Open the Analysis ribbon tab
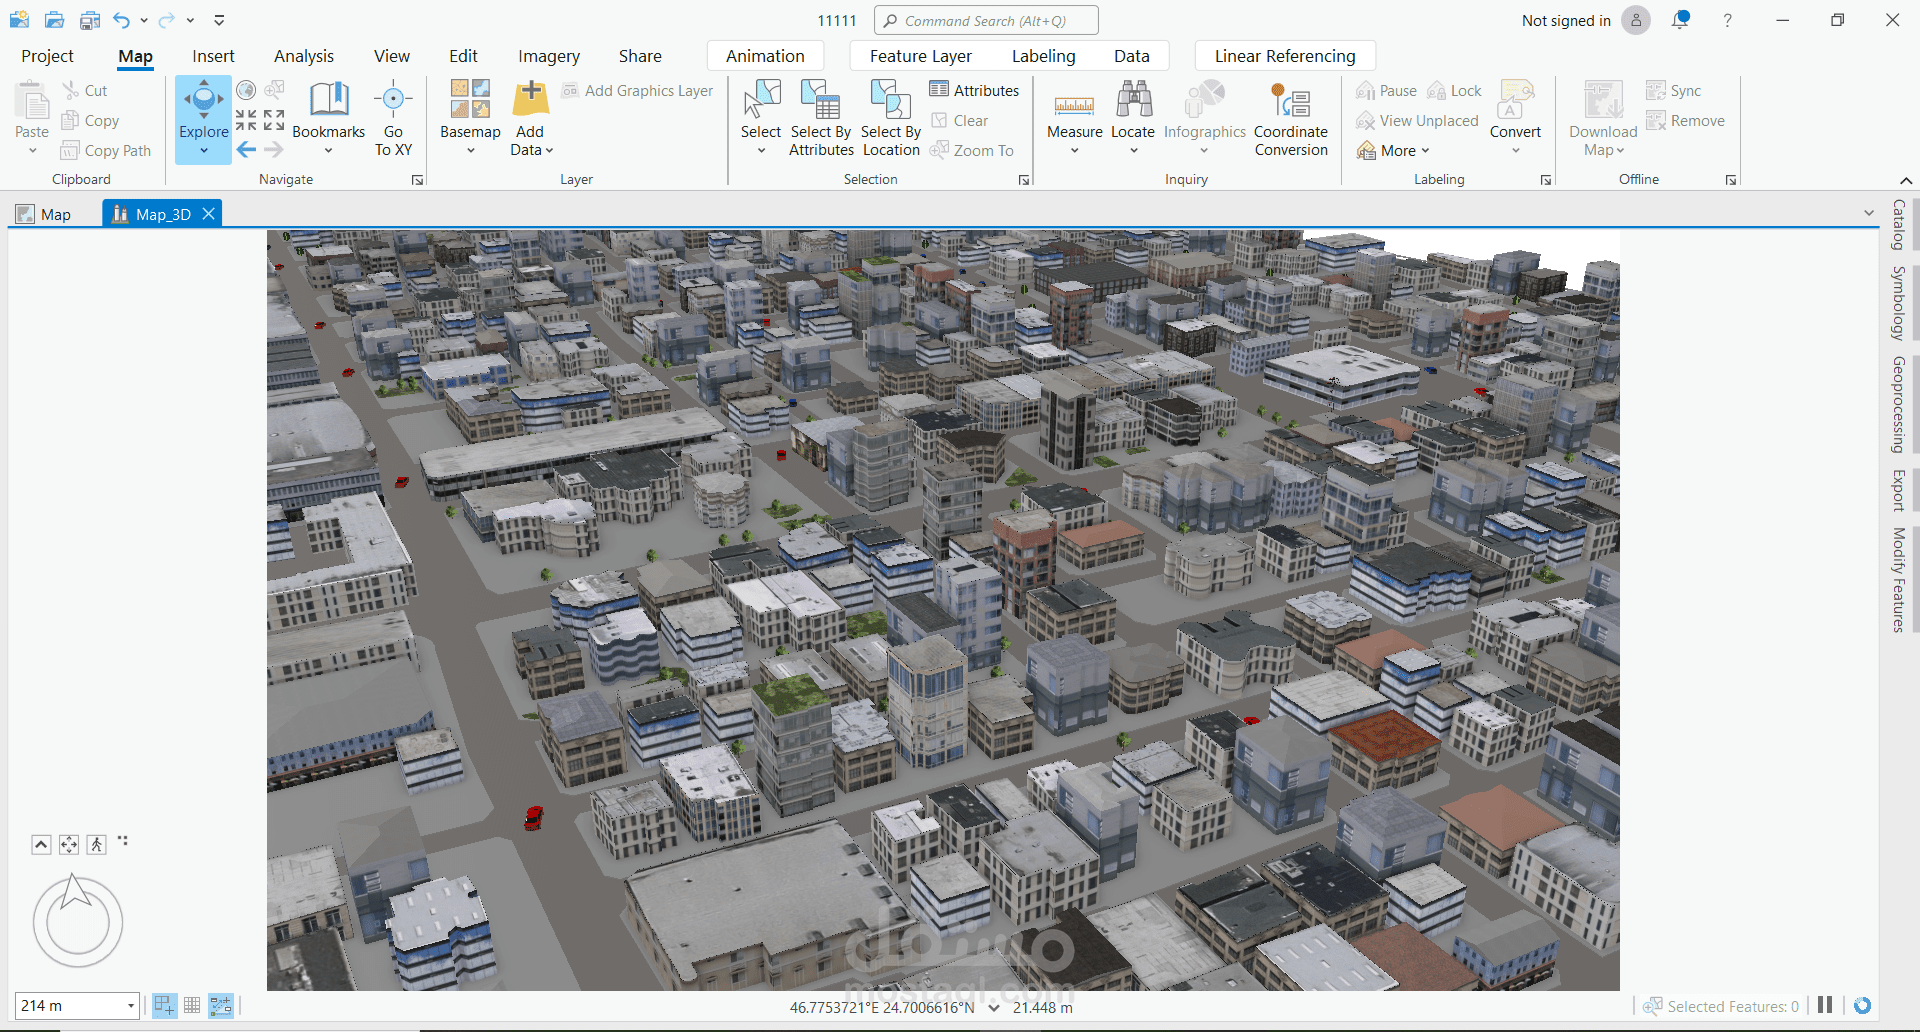1920x1032 pixels. click(303, 56)
